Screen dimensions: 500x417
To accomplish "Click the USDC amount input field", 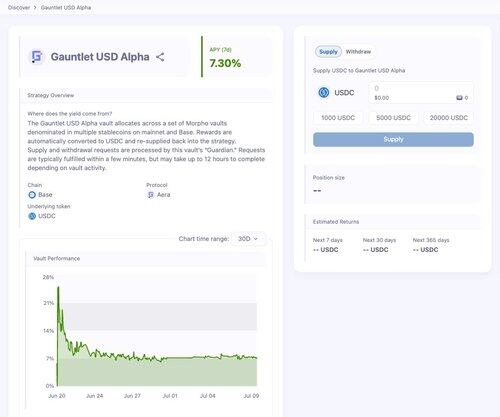I will tap(421, 93).
